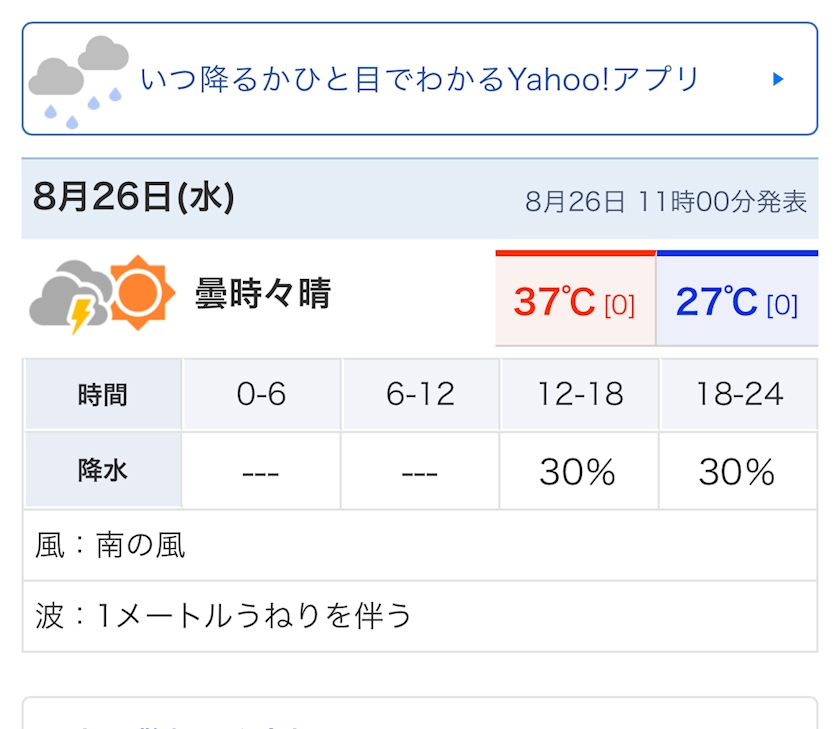The width and height of the screenshot is (840, 729).
Task: Click the 27℃ low temperature box
Action: (737, 298)
